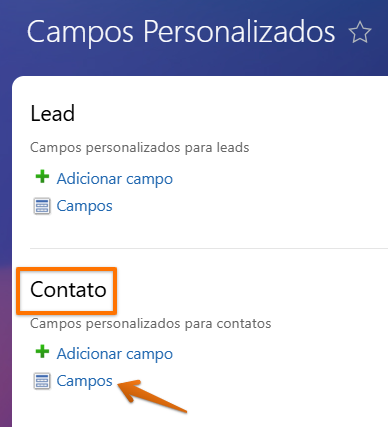Image resolution: width=388 pixels, height=427 pixels.
Task: Open Adicionar campo link for leads
Action: coord(115,179)
